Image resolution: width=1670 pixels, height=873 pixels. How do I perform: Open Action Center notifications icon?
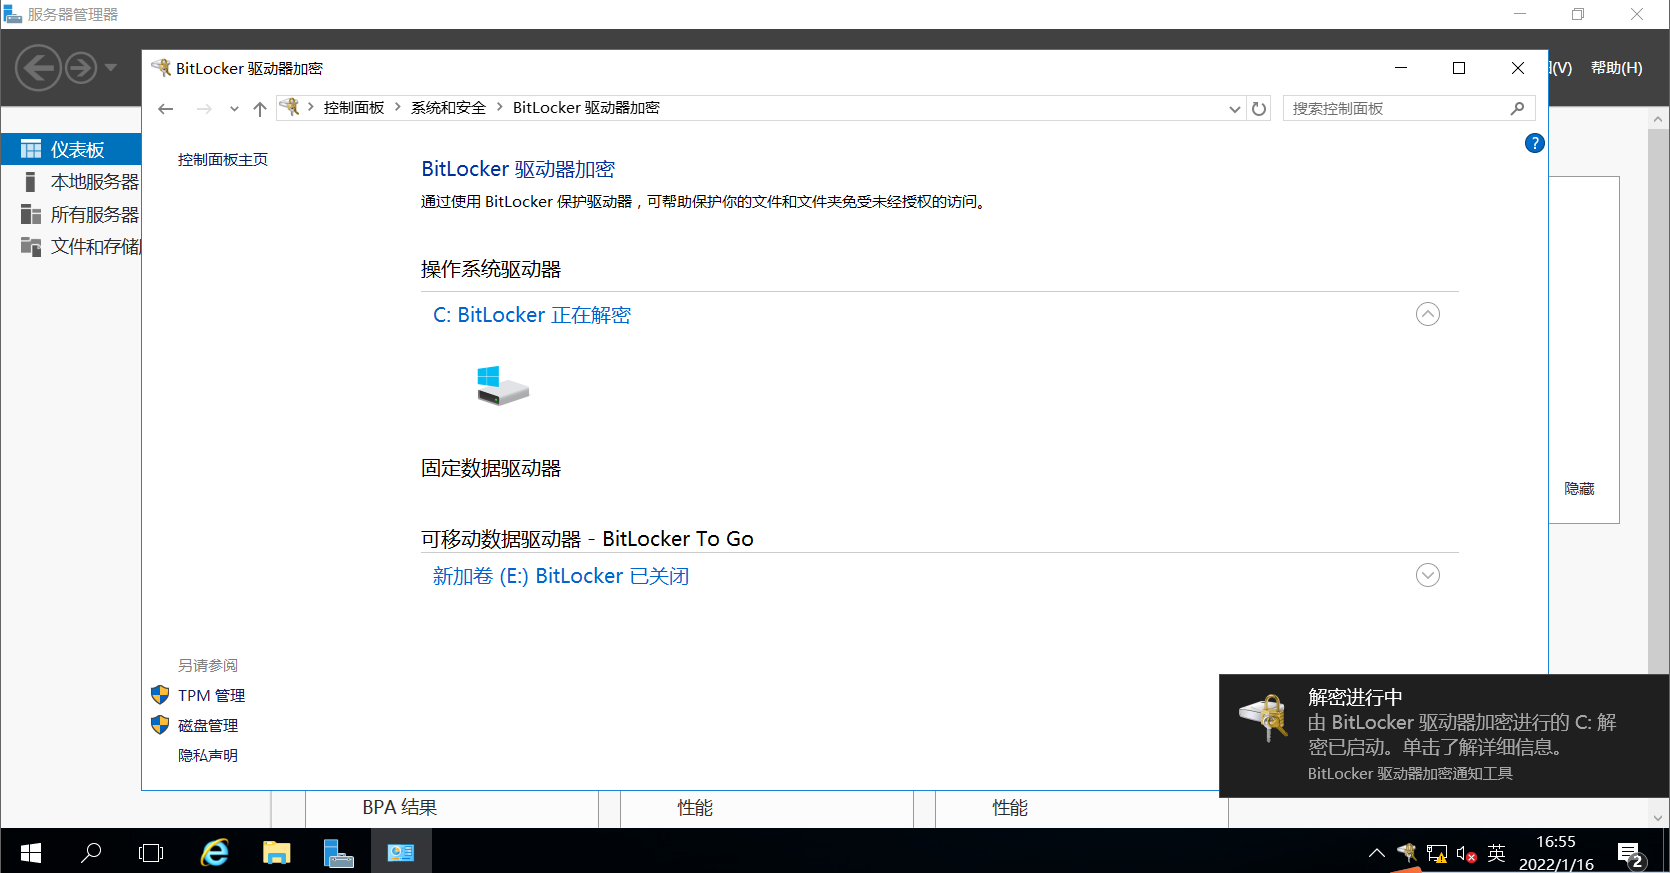coord(1631,855)
